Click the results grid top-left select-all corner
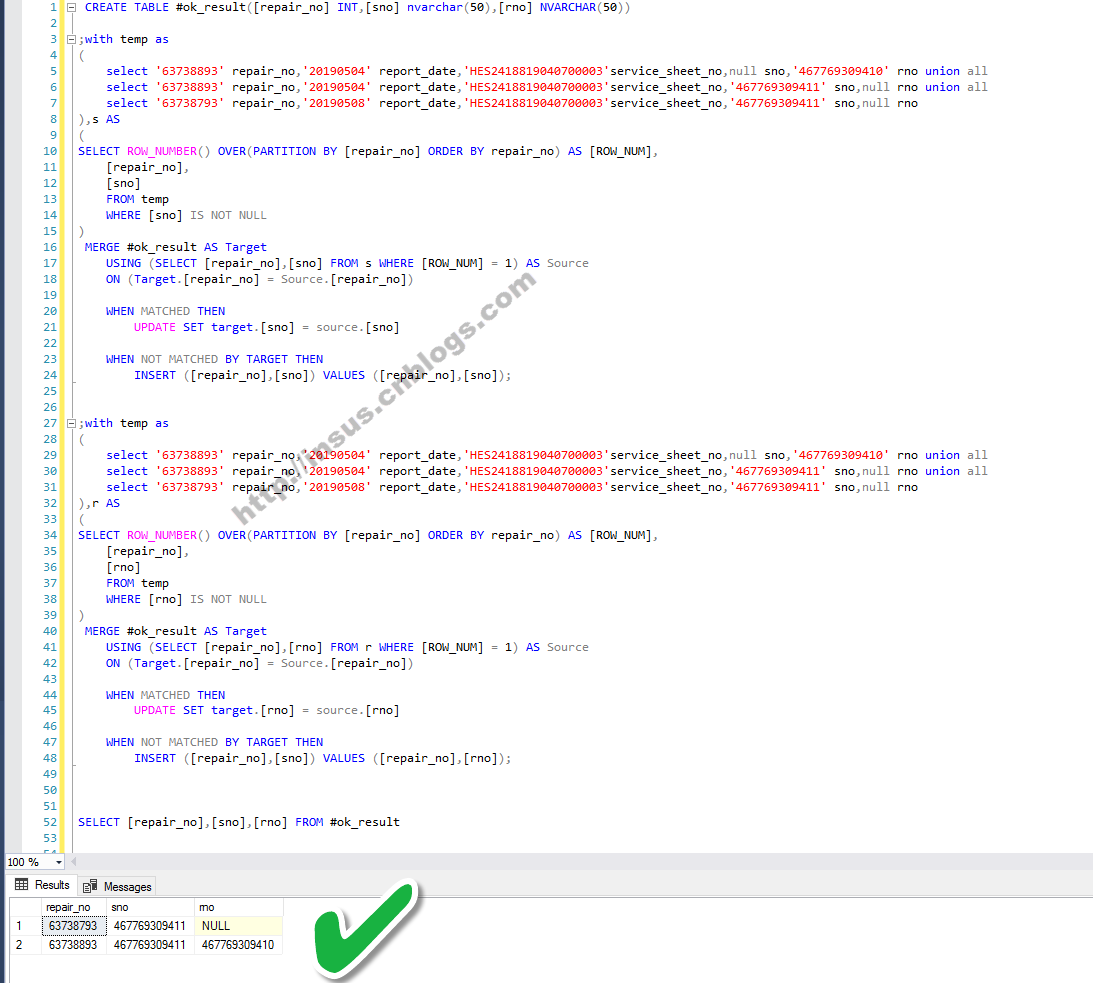 tap(25, 907)
